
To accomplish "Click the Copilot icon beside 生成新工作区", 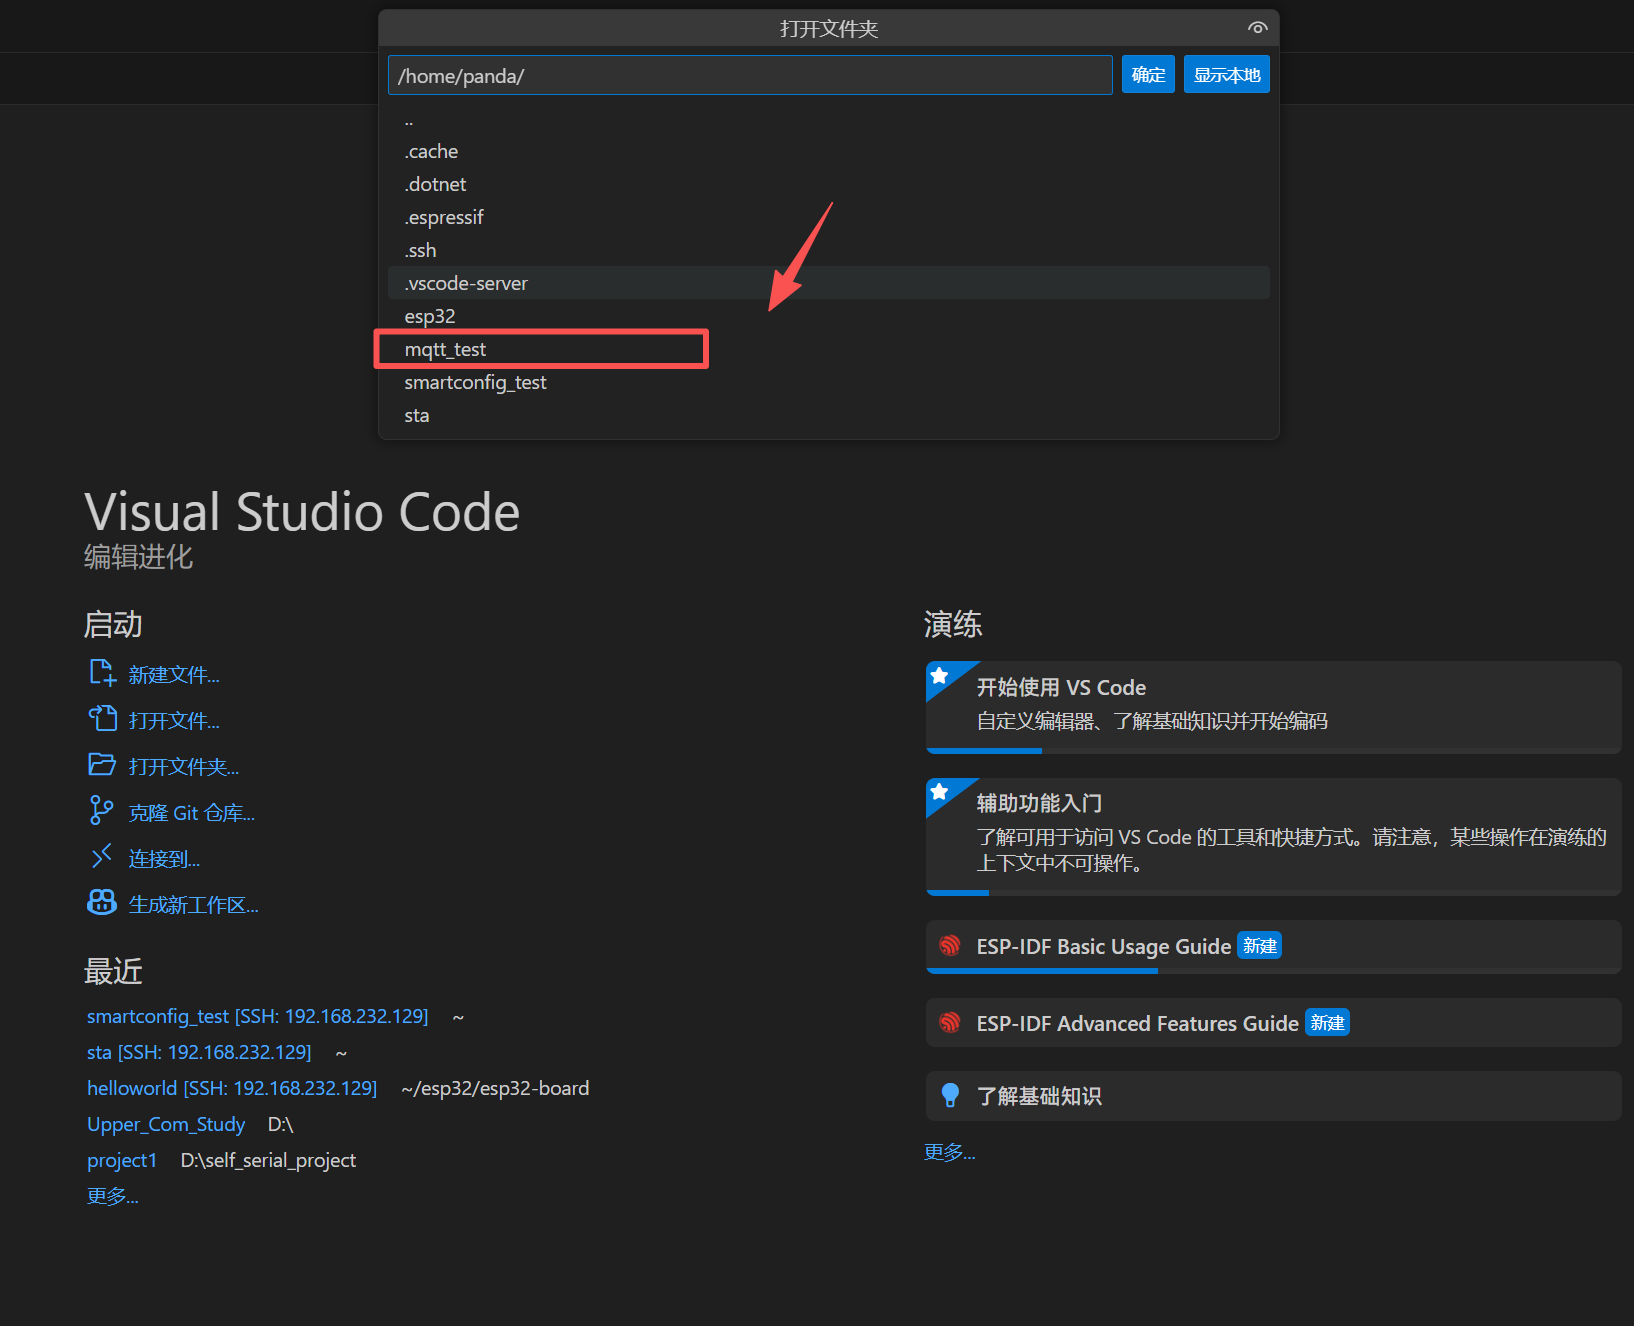I will point(102,903).
